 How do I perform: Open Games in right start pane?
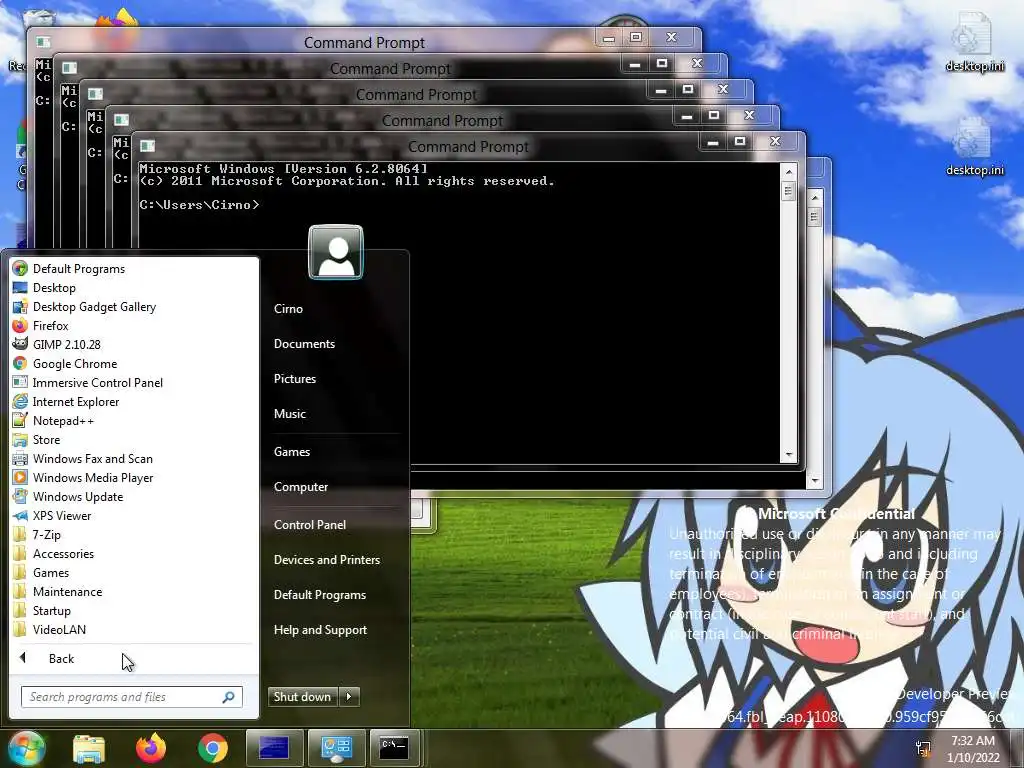tap(292, 451)
